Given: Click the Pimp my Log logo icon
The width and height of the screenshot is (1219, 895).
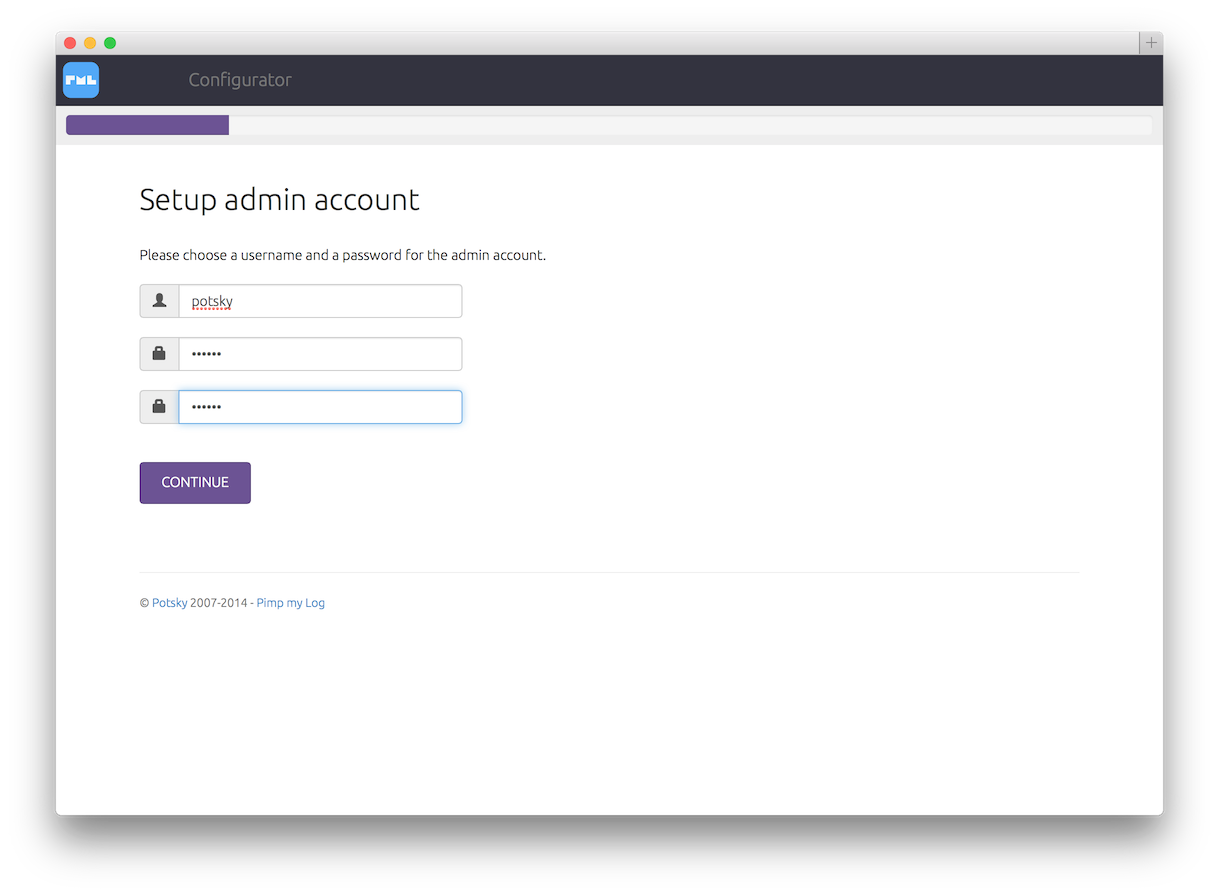Looking at the screenshot, I should (x=81, y=80).
